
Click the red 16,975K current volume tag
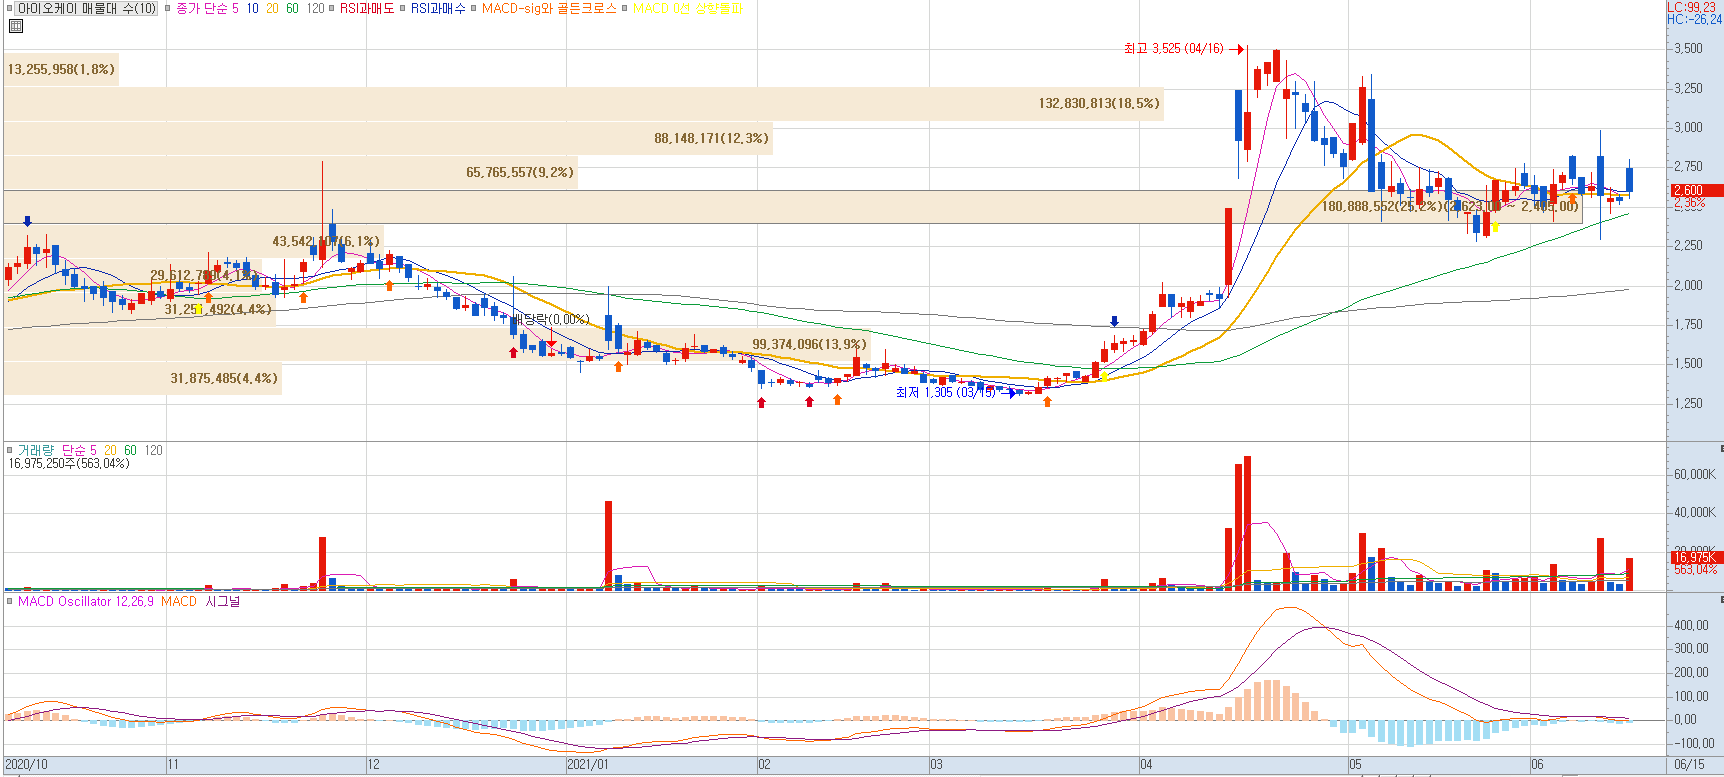click(1696, 558)
